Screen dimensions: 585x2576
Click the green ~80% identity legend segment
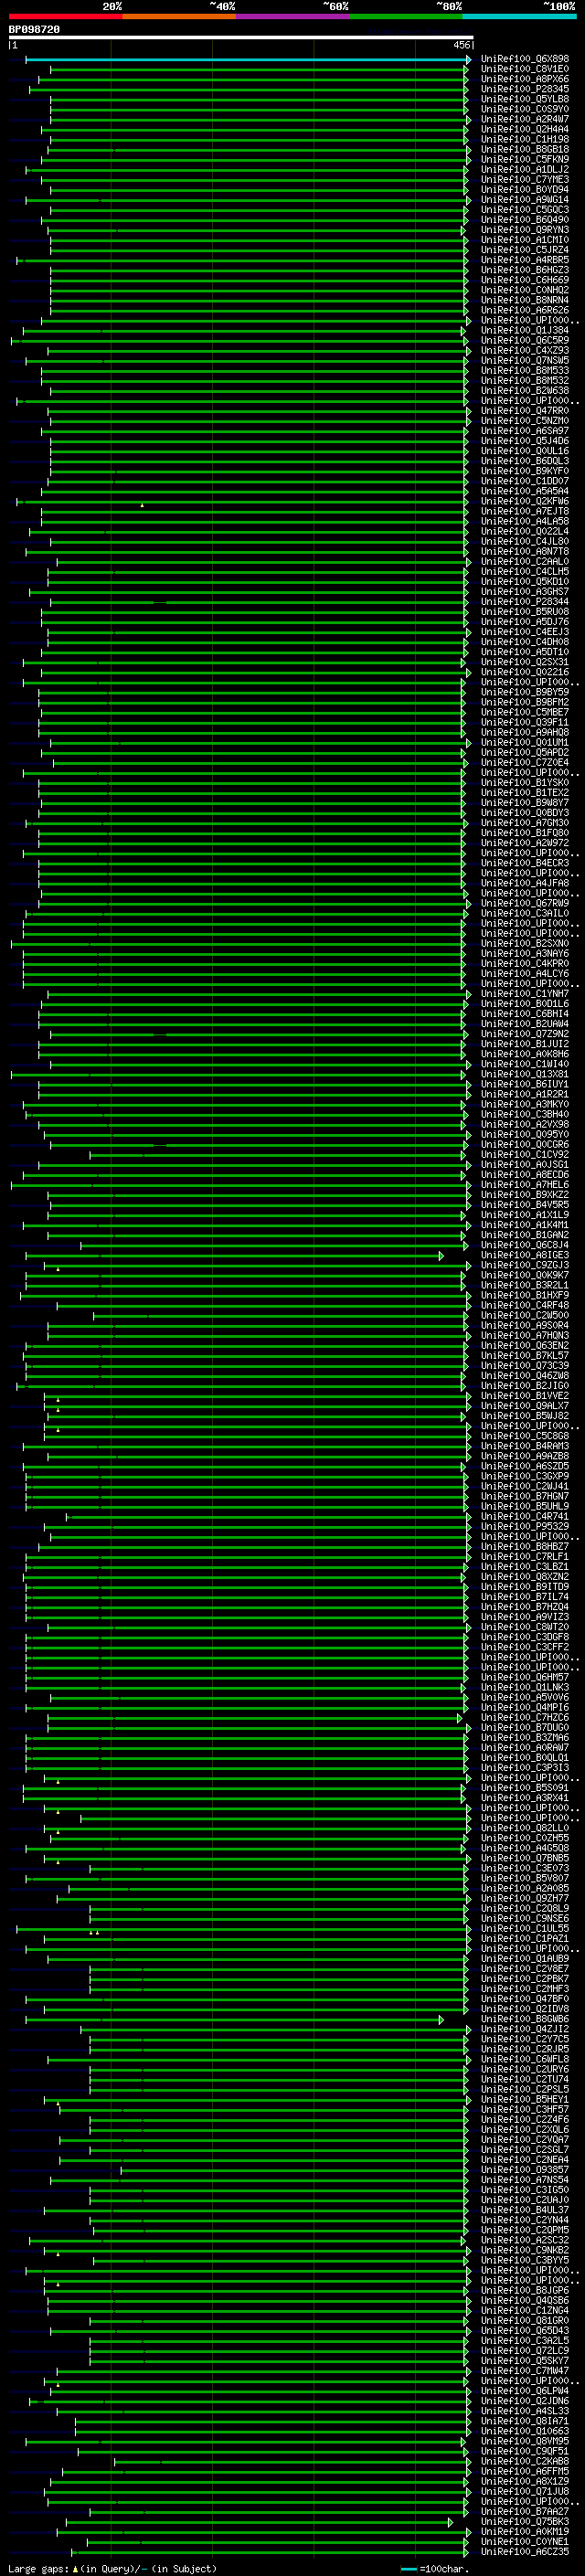(x=406, y=17)
